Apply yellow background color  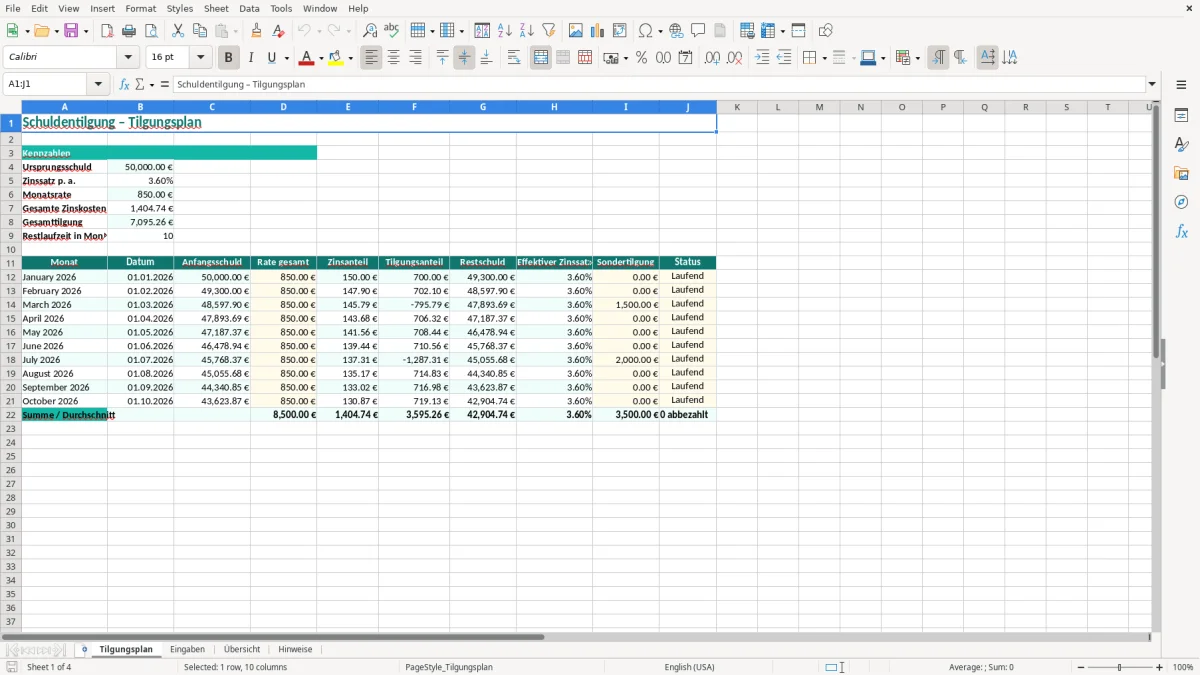point(336,58)
